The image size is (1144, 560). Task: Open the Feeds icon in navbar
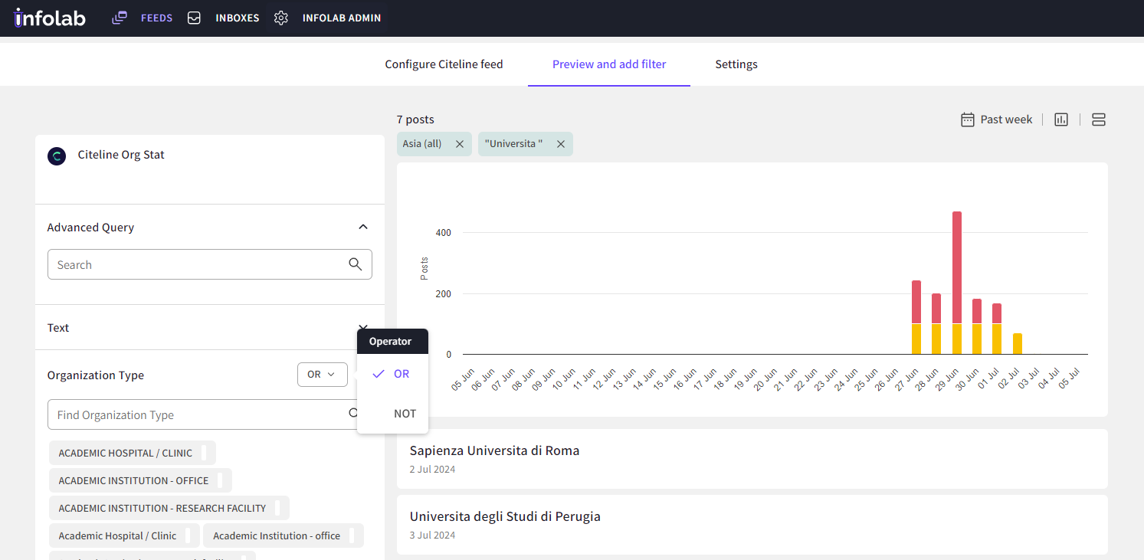[119, 18]
